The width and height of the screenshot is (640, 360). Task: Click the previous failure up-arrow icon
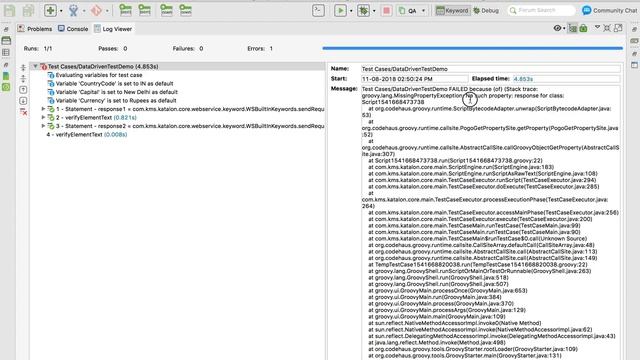(23, 89)
